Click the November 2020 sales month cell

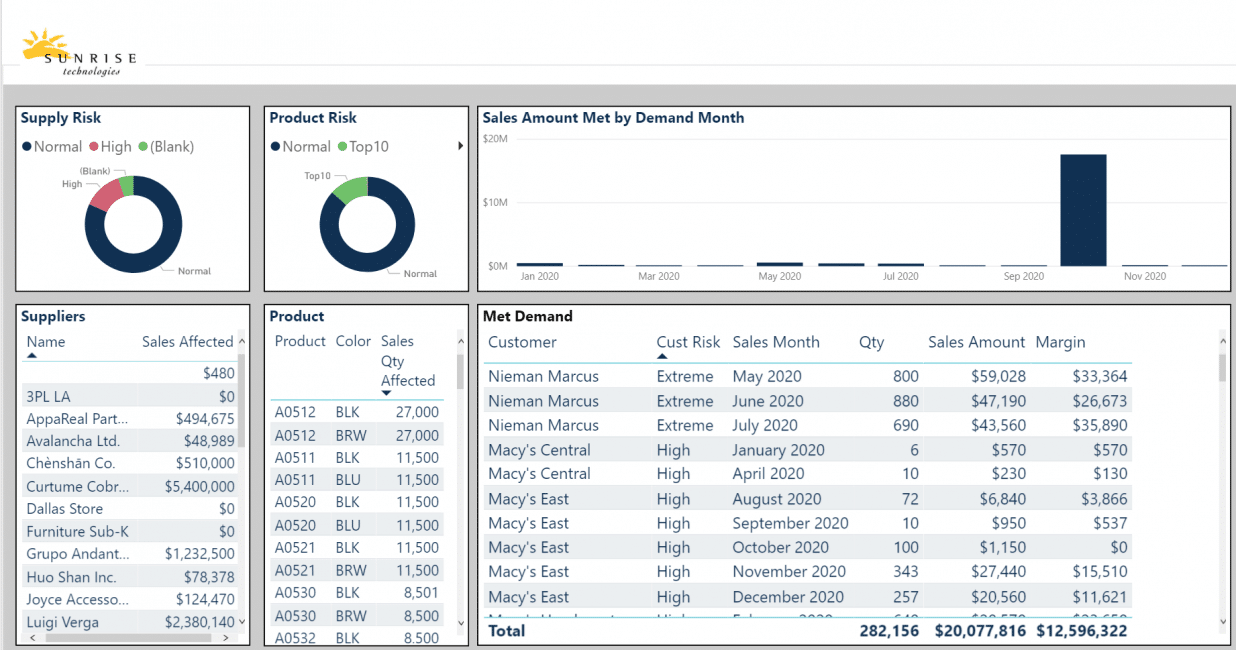789,572
